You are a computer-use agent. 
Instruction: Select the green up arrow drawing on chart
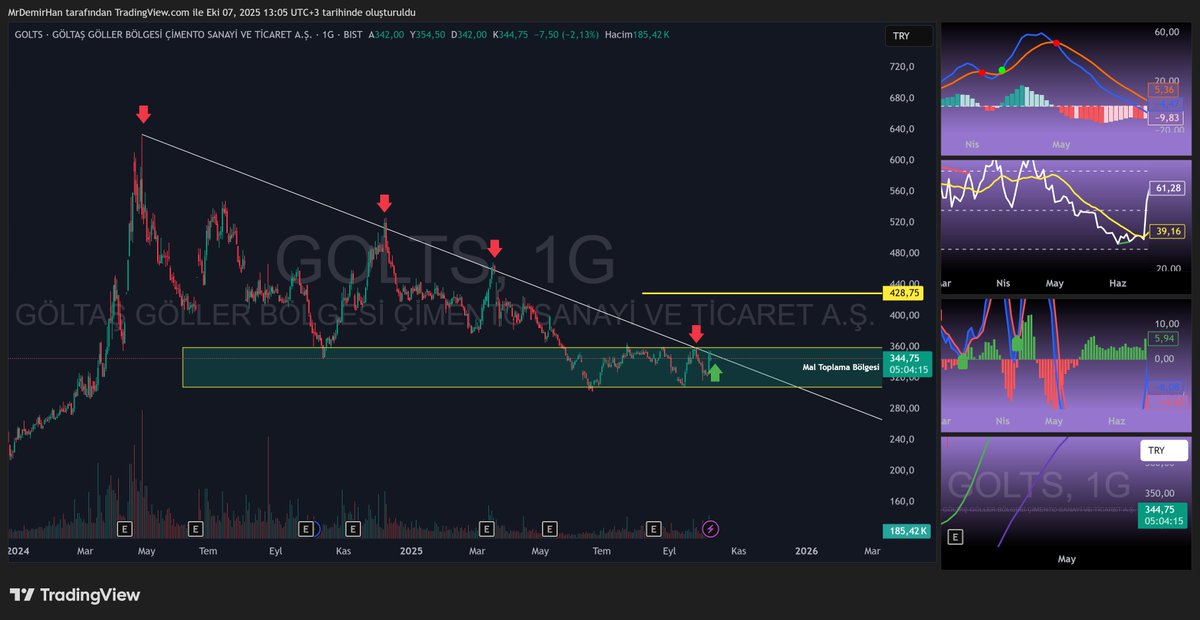715,373
